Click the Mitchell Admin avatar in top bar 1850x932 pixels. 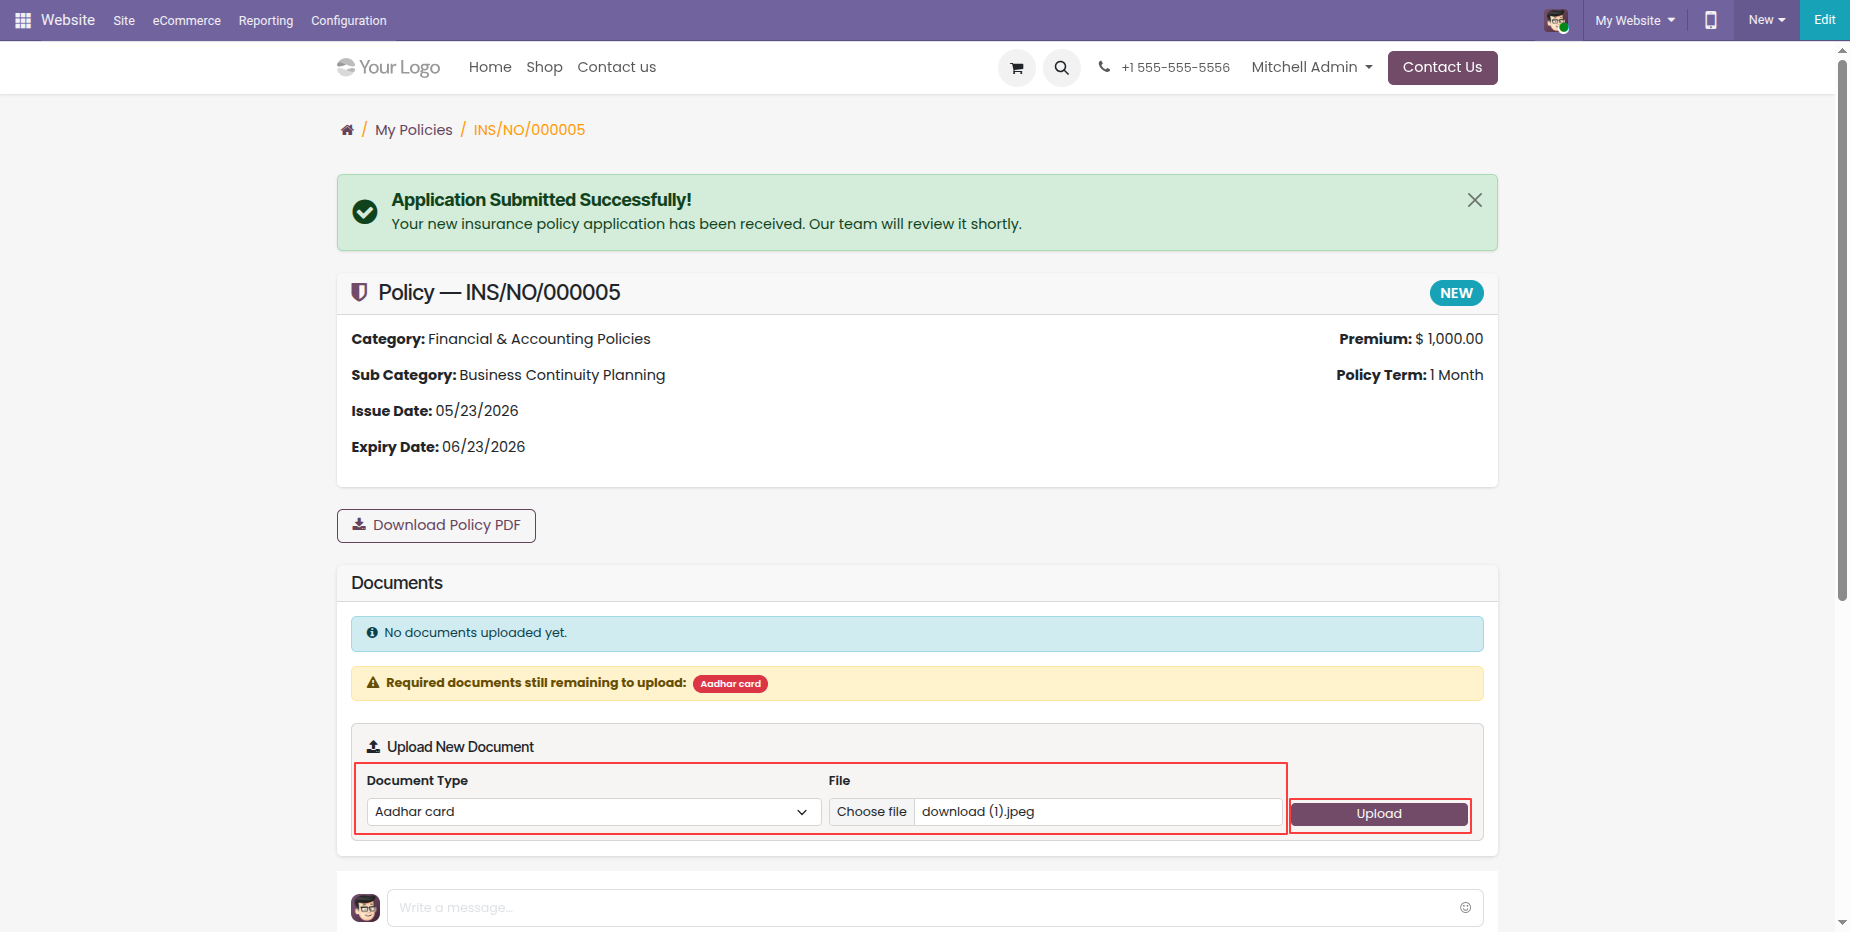[1556, 20]
